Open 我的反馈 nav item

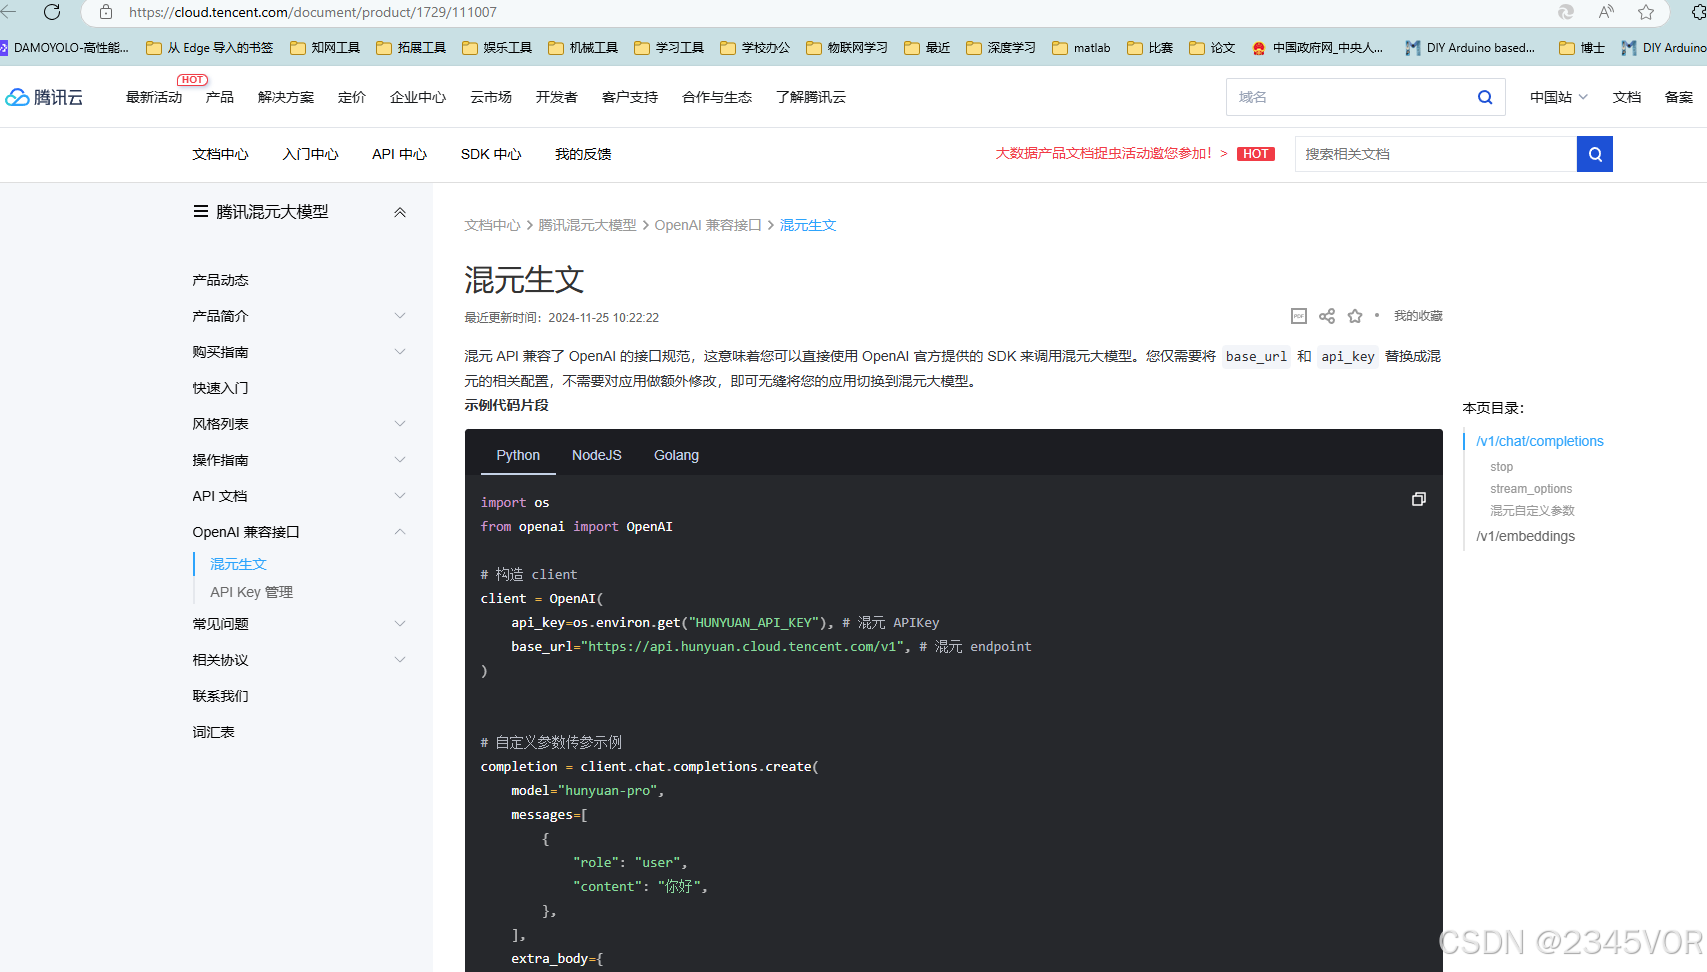coord(583,154)
